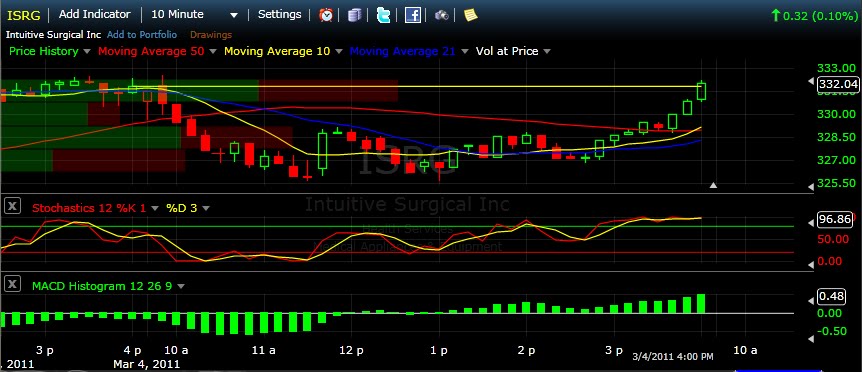The width and height of the screenshot is (862, 372).
Task: Select the Vol at Price label
Action: coord(507,51)
